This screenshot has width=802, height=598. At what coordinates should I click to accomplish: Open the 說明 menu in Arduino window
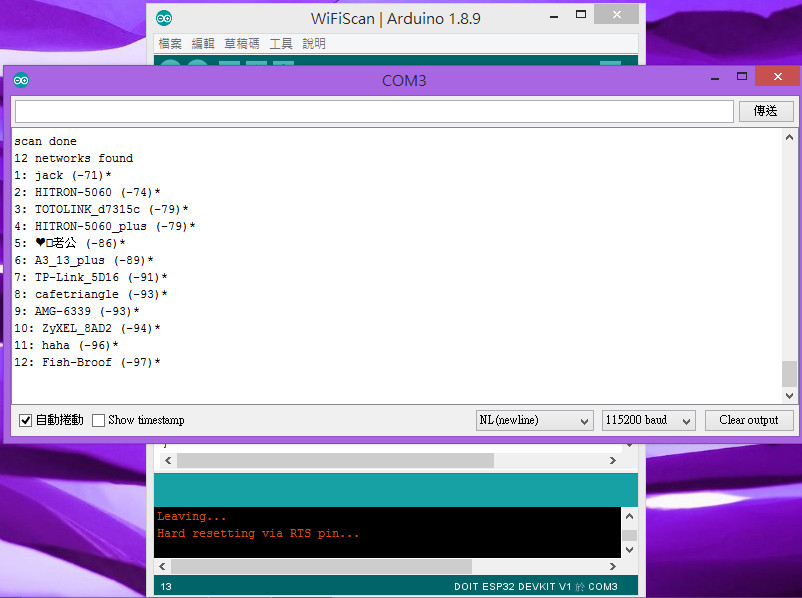[314, 43]
